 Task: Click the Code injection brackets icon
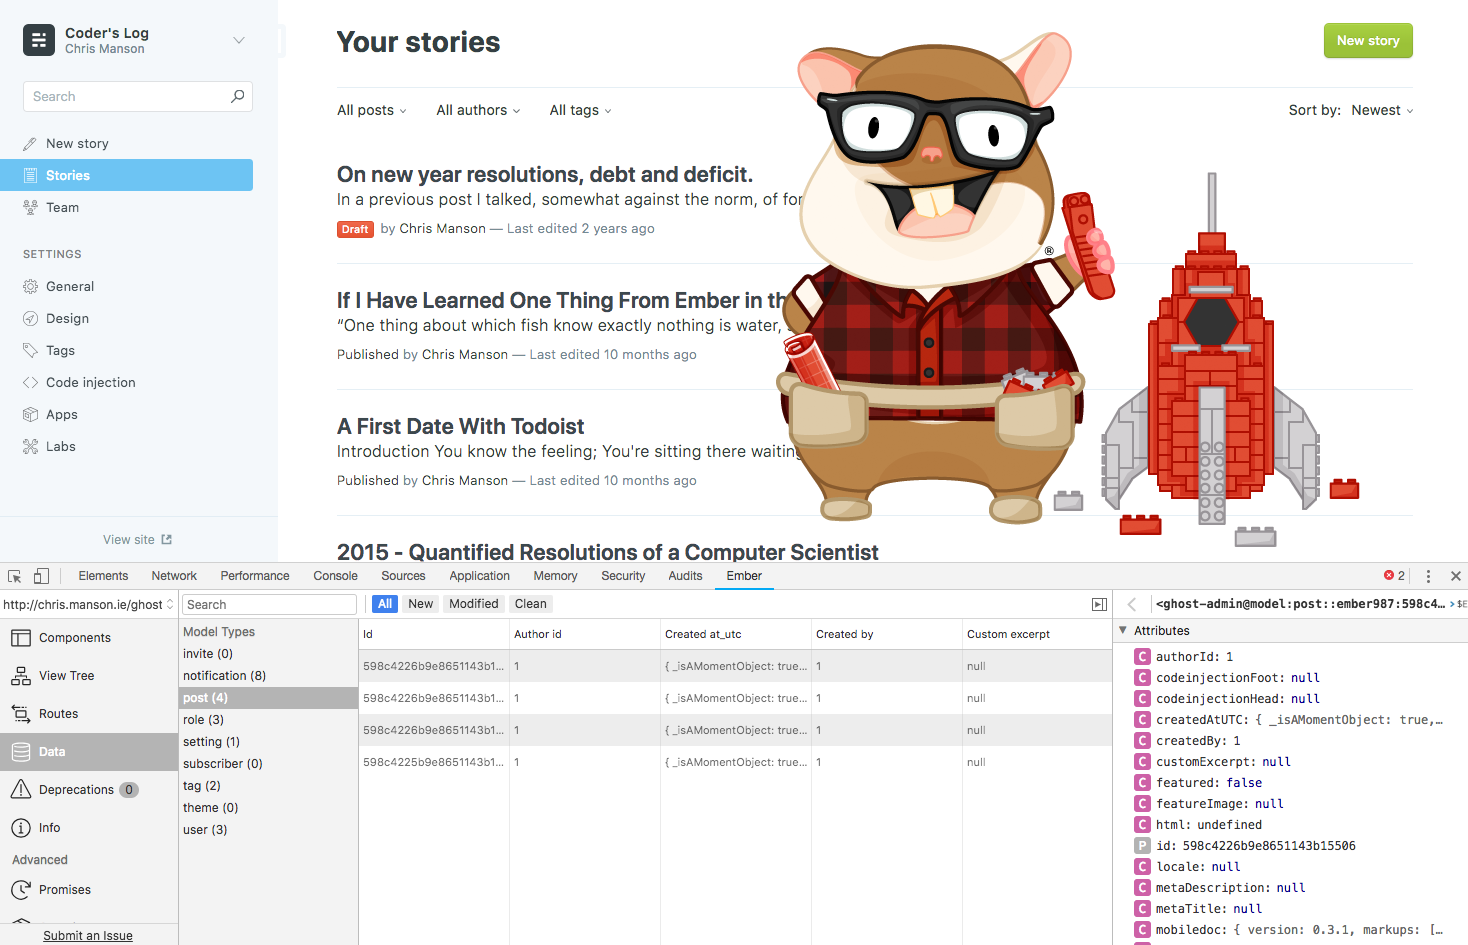[30, 382]
